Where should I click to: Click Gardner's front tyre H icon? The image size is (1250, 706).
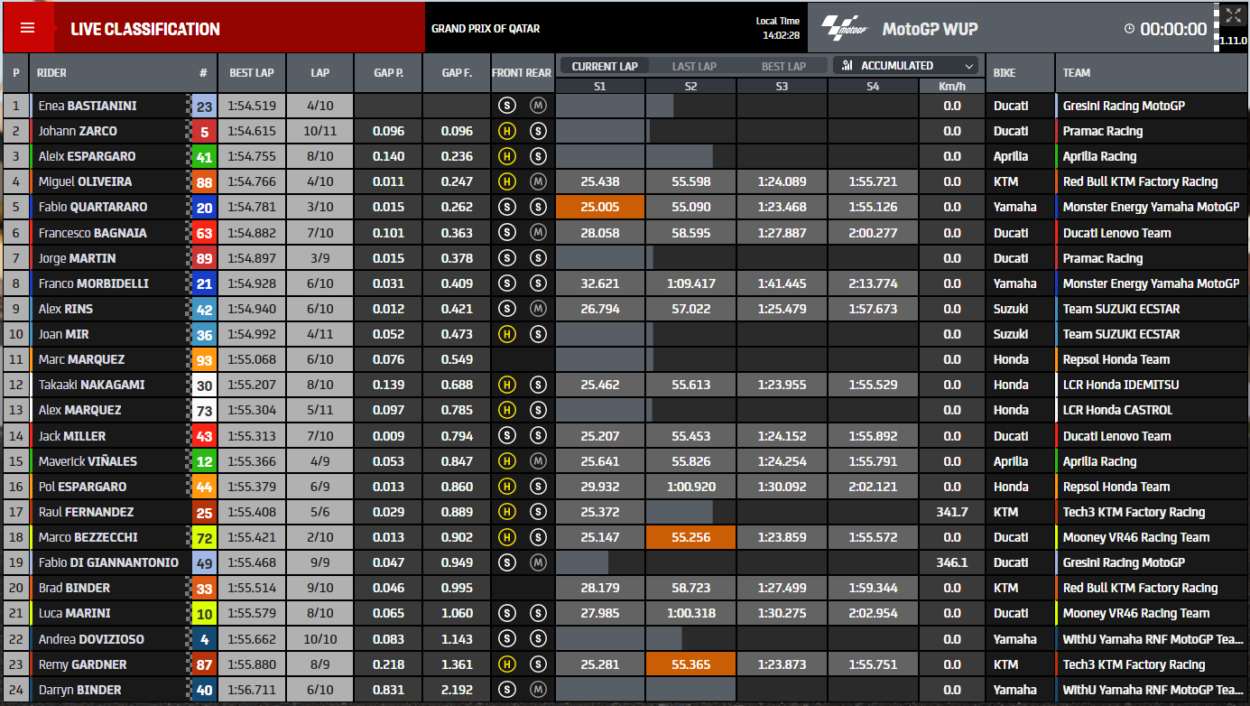(507, 664)
